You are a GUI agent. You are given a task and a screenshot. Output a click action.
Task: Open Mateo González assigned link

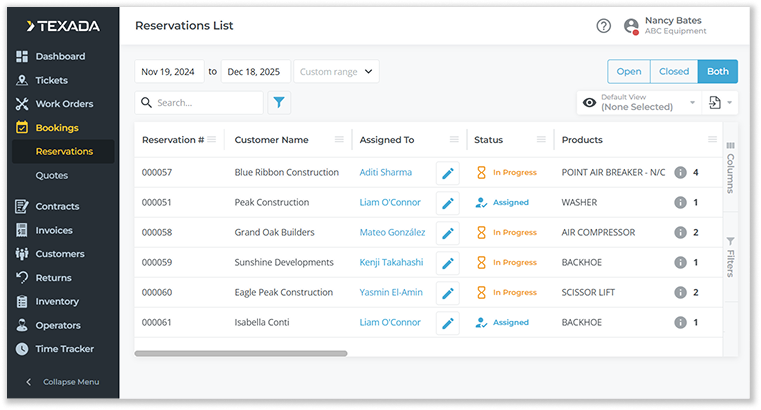392,232
